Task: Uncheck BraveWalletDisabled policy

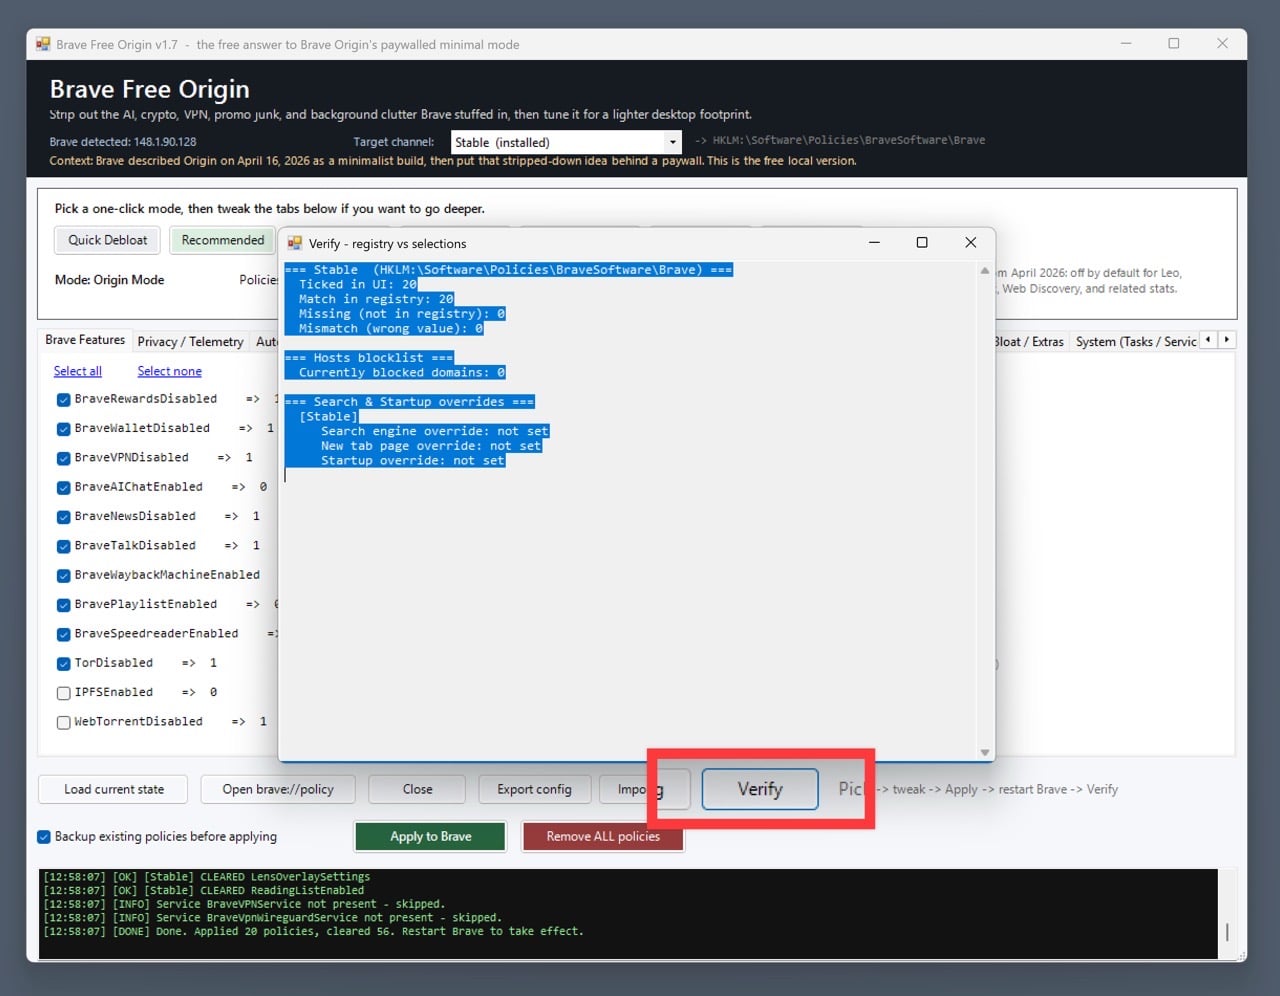Action: (64, 428)
